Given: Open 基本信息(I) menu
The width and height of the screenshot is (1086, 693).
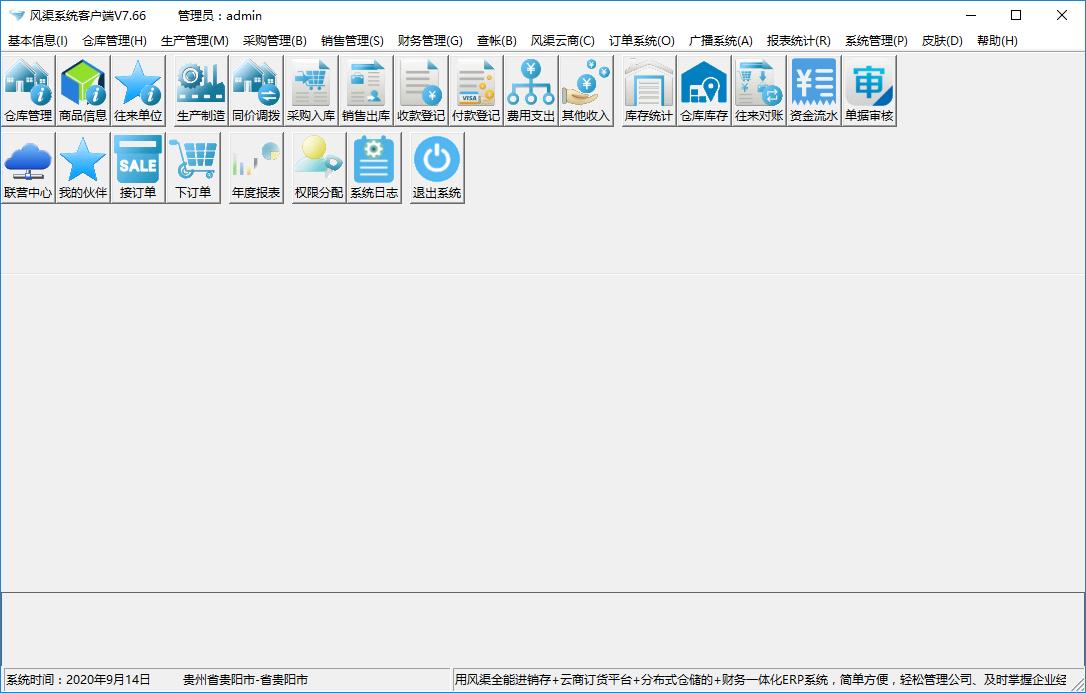Looking at the screenshot, I should [37, 41].
